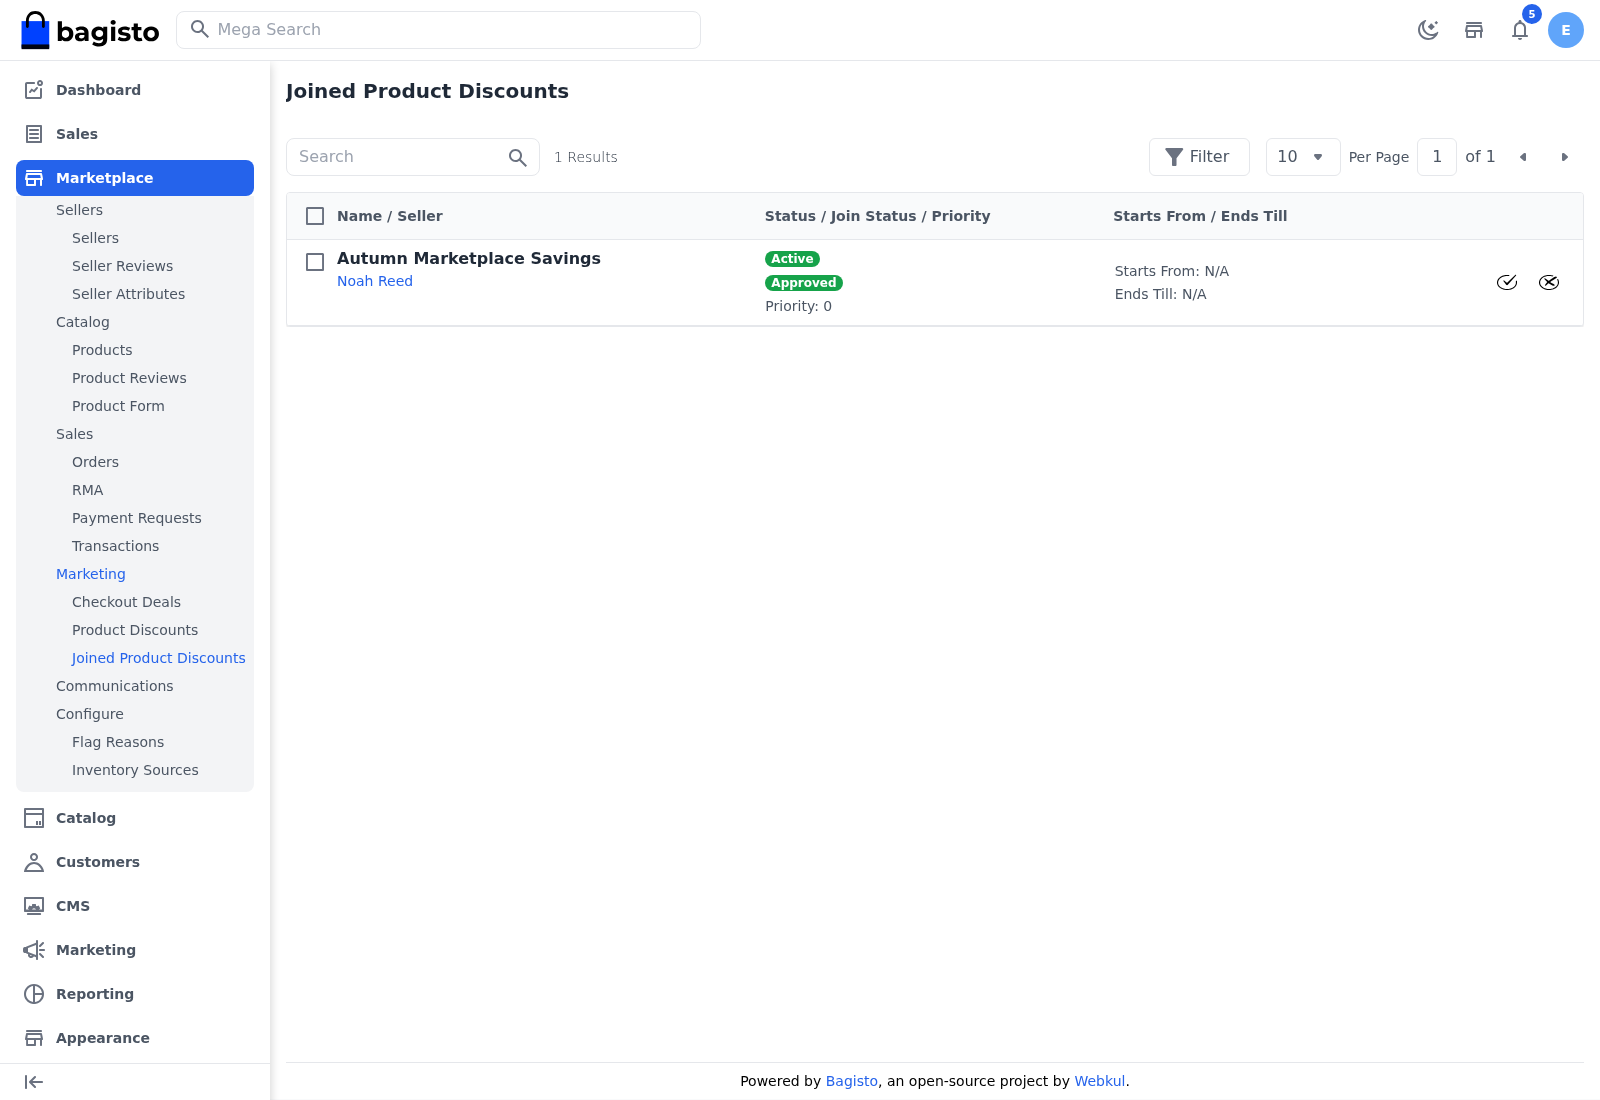The image size is (1600, 1100).
Task: Toggle dark mode moon icon
Action: click(x=1428, y=30)
